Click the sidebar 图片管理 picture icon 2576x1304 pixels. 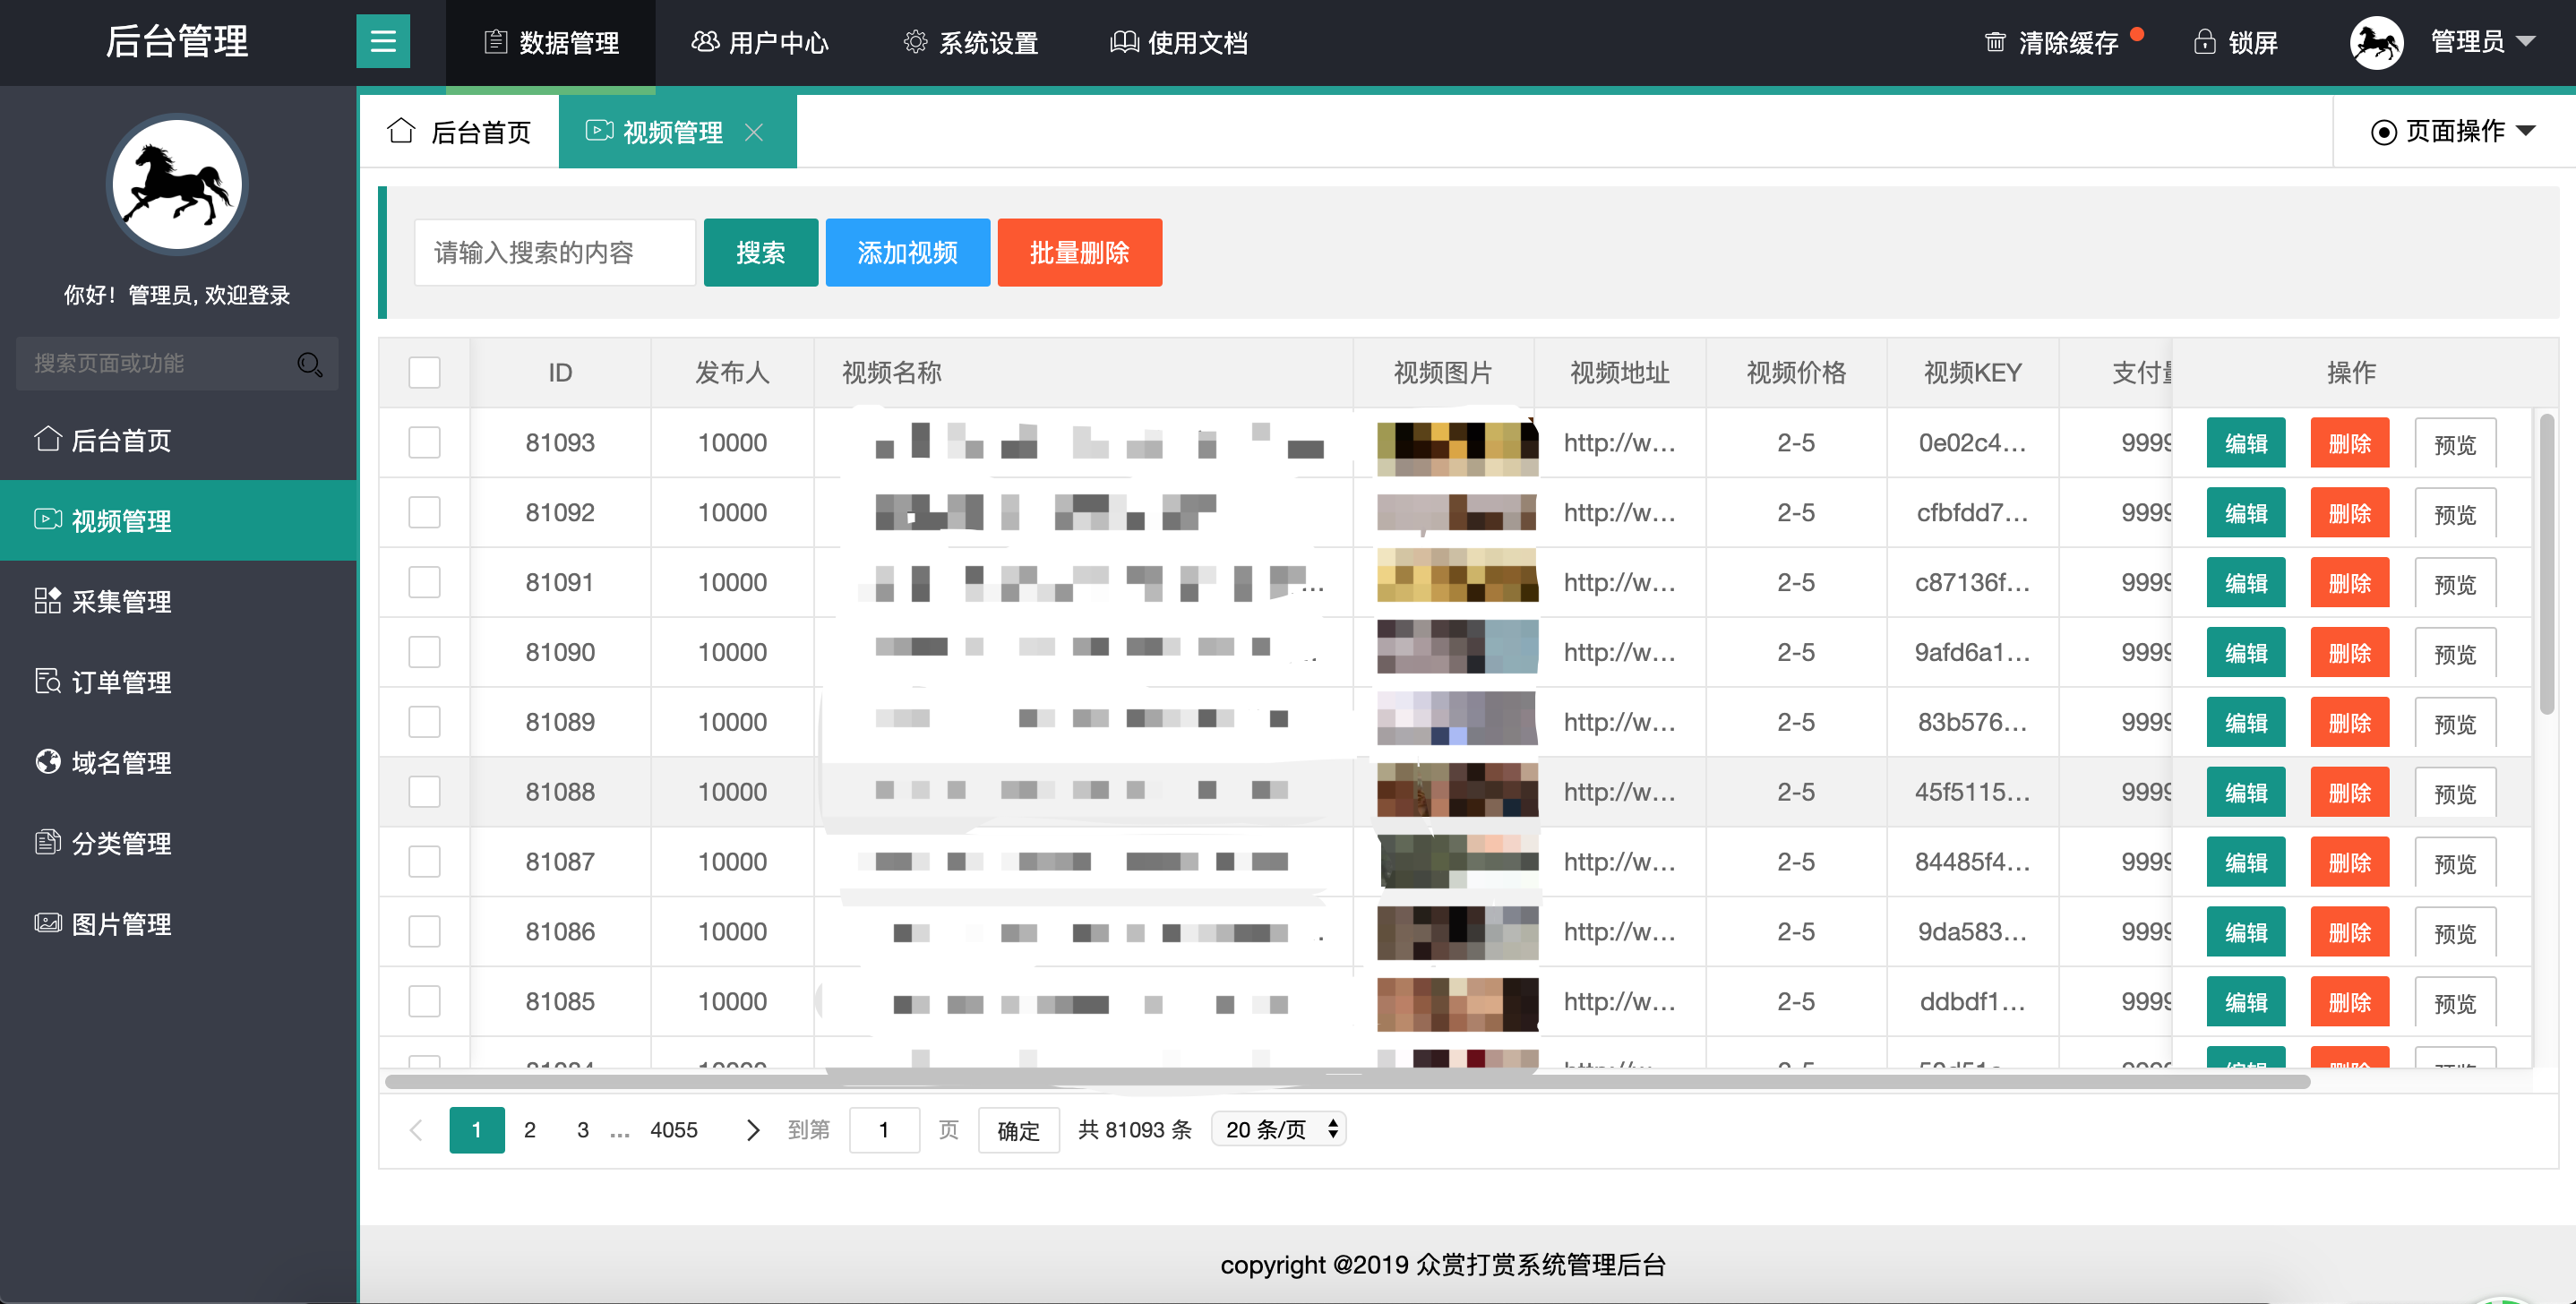point(48,922)
